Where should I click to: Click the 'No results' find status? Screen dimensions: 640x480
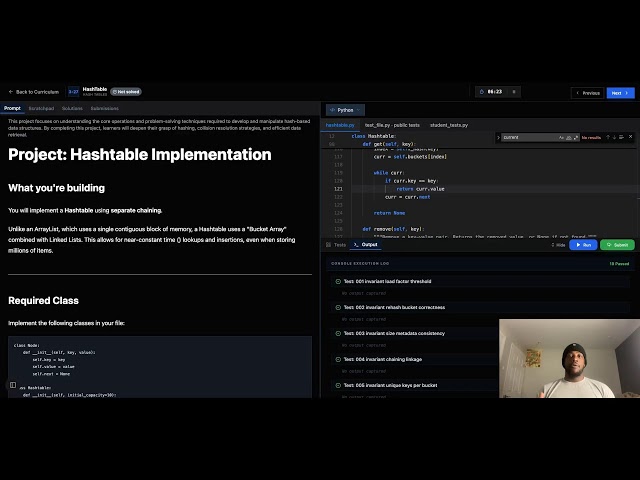tap(591, 138)
